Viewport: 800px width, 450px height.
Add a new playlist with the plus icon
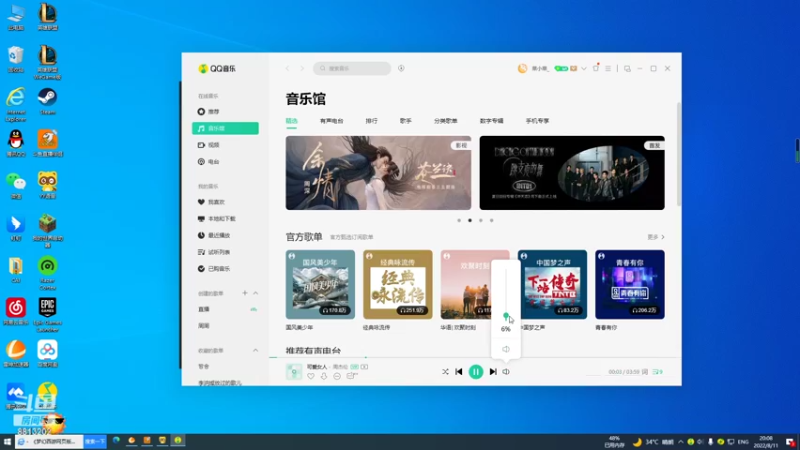(245, 293)
